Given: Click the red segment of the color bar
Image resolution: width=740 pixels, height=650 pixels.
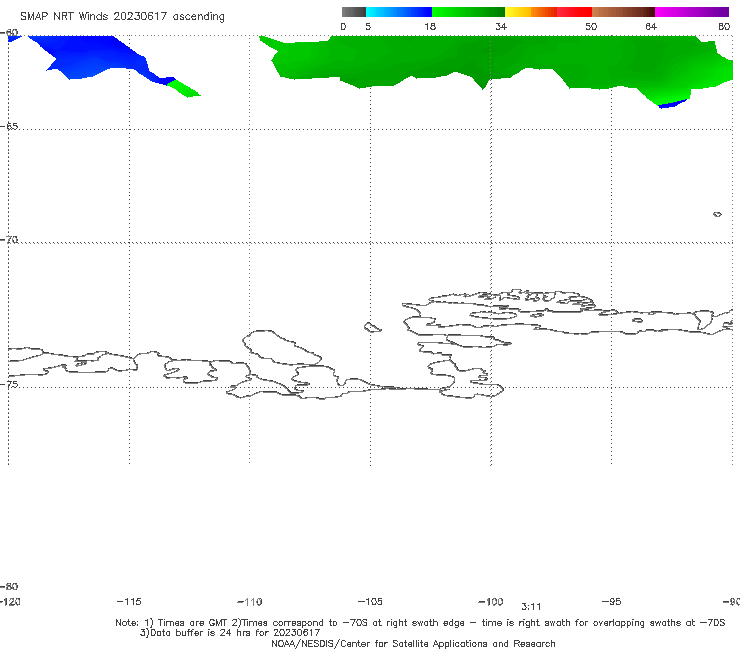Looking at the screenshot, I should (574, 12).
